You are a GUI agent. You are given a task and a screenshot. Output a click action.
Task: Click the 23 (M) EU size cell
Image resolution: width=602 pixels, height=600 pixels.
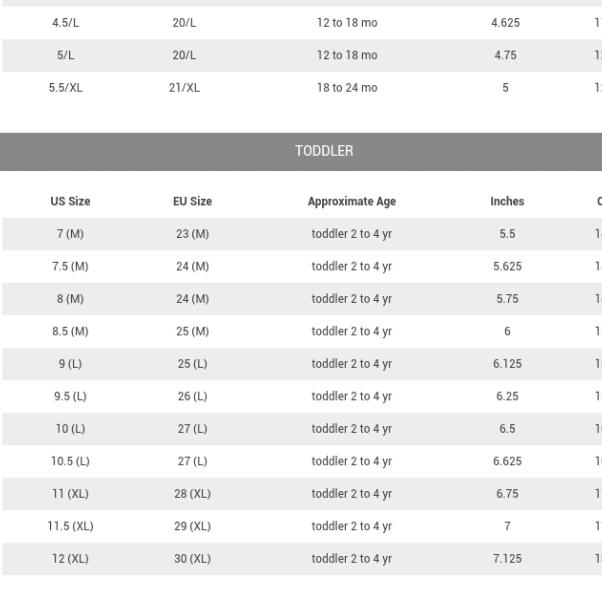[x=192, y=234]
